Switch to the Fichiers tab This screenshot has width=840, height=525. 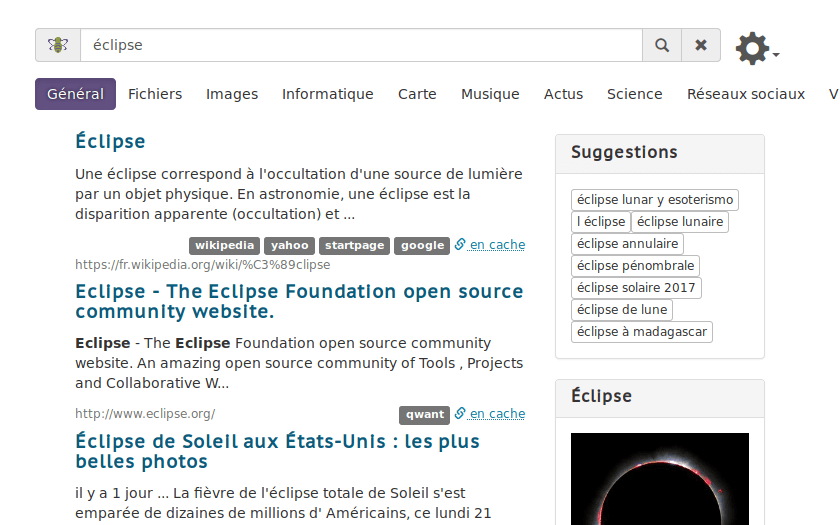tap(155, 94)
